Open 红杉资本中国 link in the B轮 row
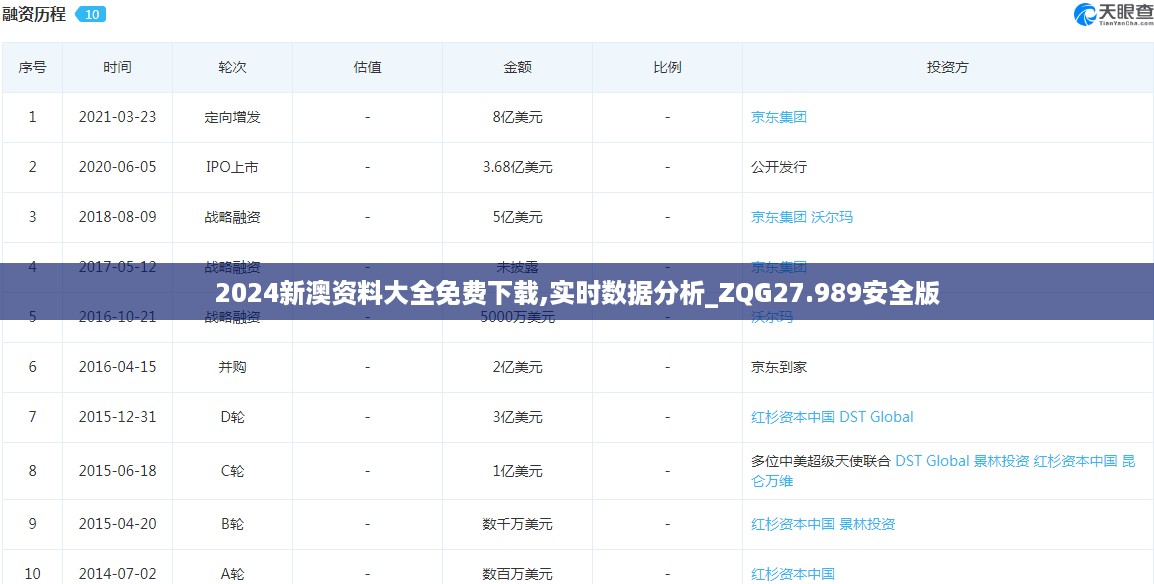The height and width of the screenshot is (584, 1154). (x=793, y=524)
